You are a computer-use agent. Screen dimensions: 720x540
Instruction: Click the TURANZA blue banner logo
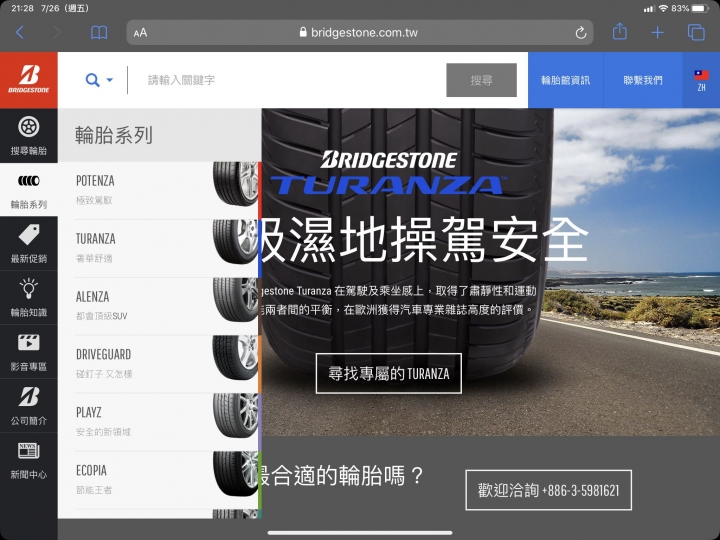point(388,185)
